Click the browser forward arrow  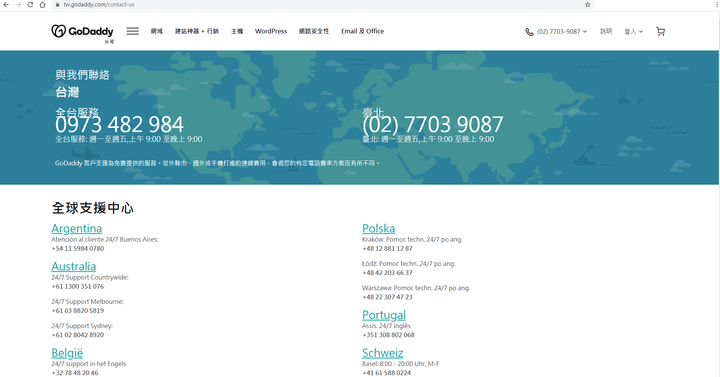click(x=18, y=5)
